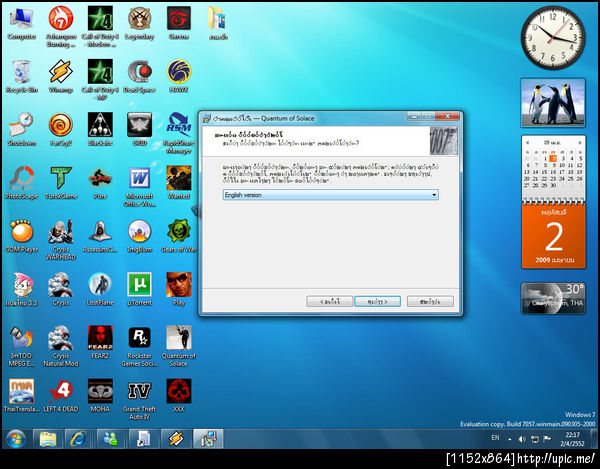Select the installer taskbar button
Image resolution: width=600 pixels, height=469 pixels.
208,439
